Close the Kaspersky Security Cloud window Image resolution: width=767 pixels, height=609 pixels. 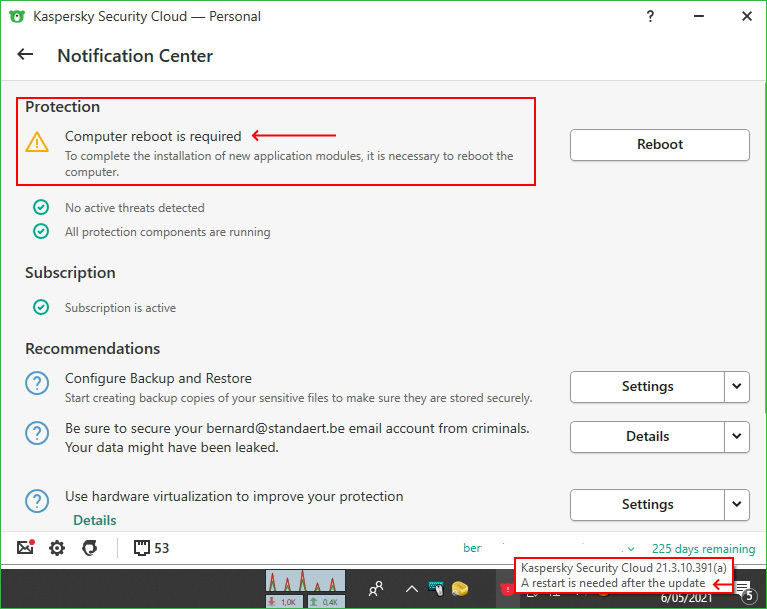tap(747, 16)
